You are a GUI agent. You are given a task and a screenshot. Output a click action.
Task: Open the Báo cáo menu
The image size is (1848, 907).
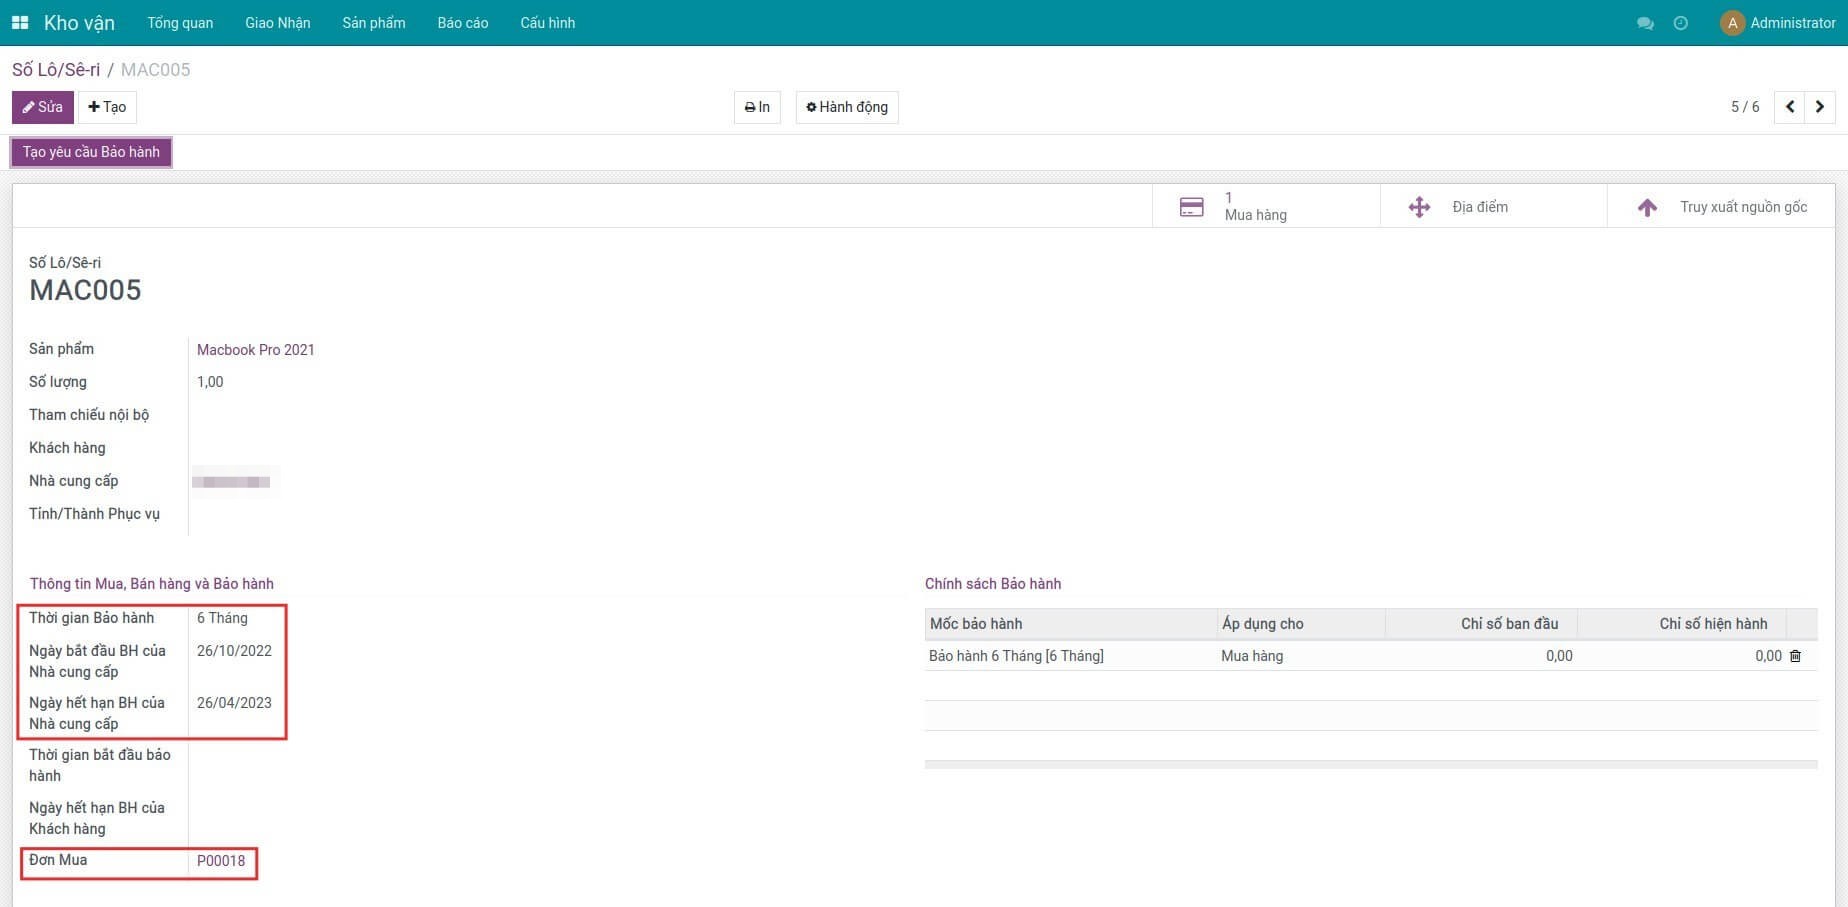tap(462, 23)
